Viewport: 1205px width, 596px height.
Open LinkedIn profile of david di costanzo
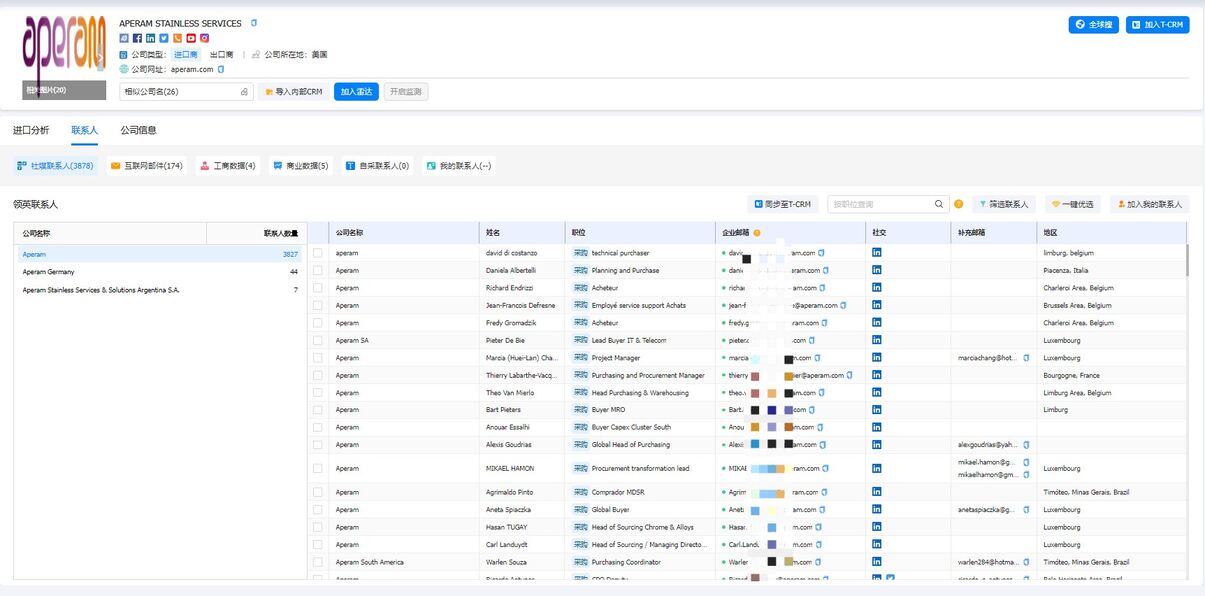pyautogui.click(x=877, y=253)
